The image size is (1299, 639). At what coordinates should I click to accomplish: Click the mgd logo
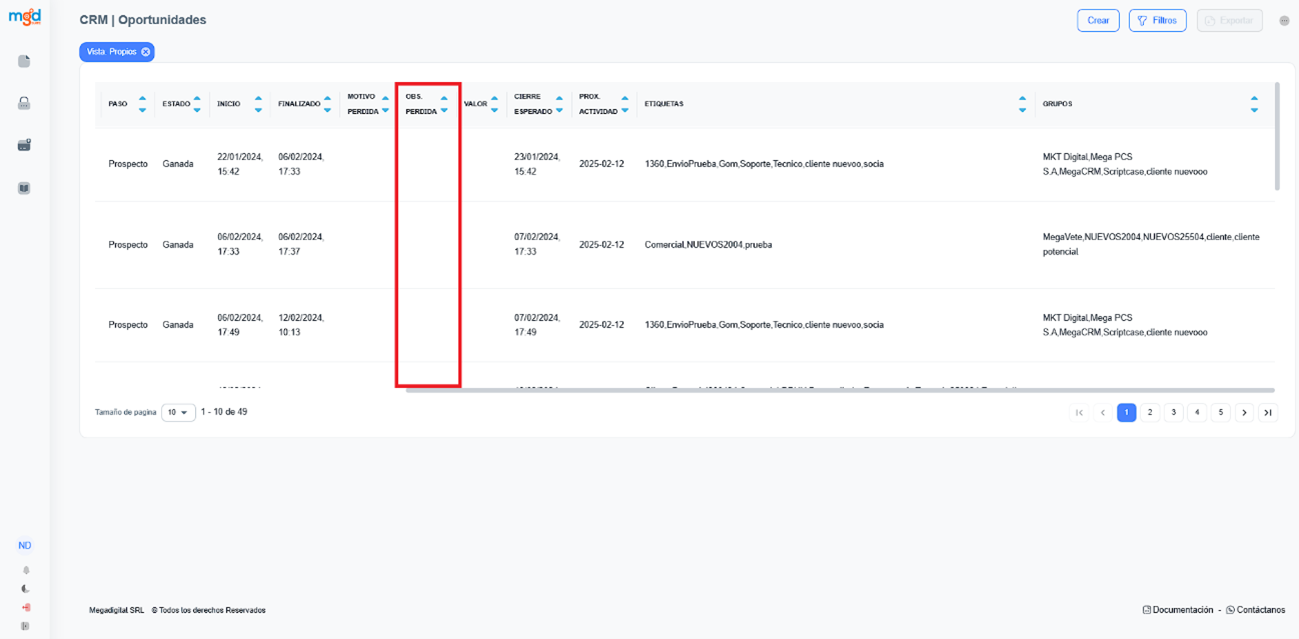[24, 18]
